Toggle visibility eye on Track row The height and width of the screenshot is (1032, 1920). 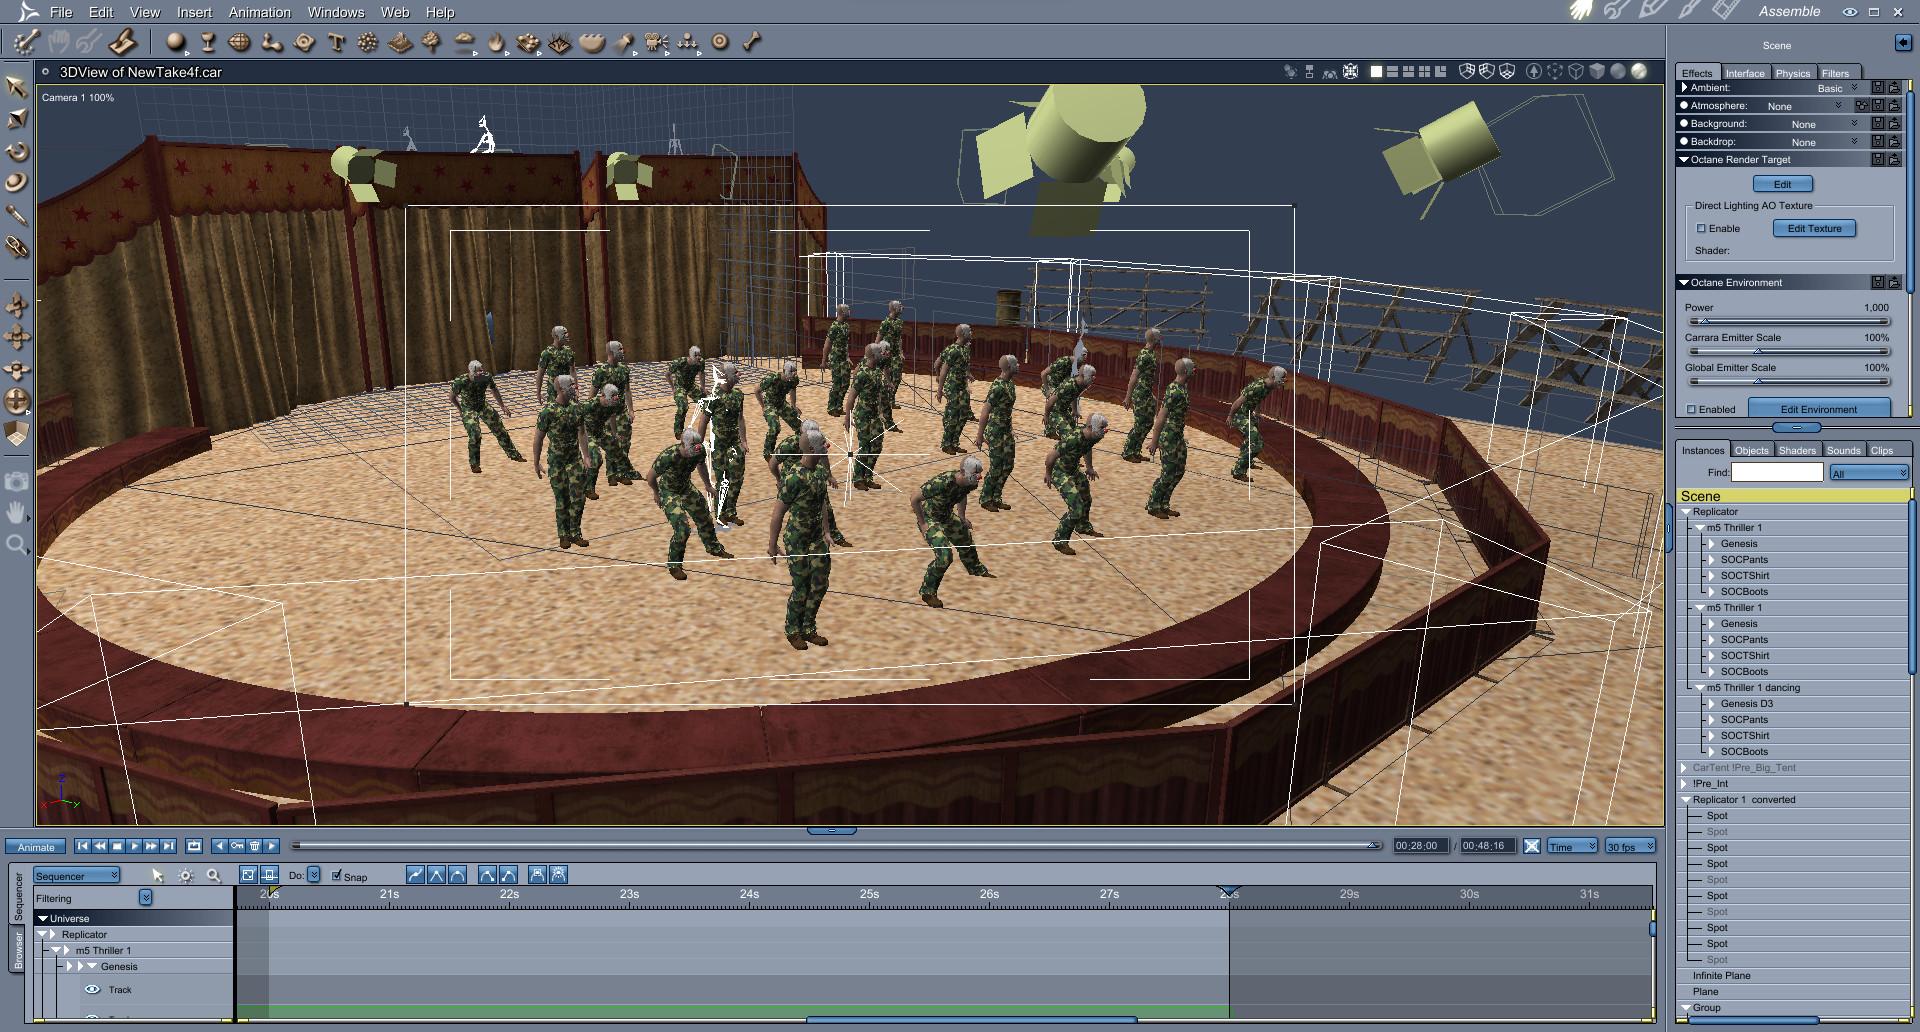(x=92, y=990)
